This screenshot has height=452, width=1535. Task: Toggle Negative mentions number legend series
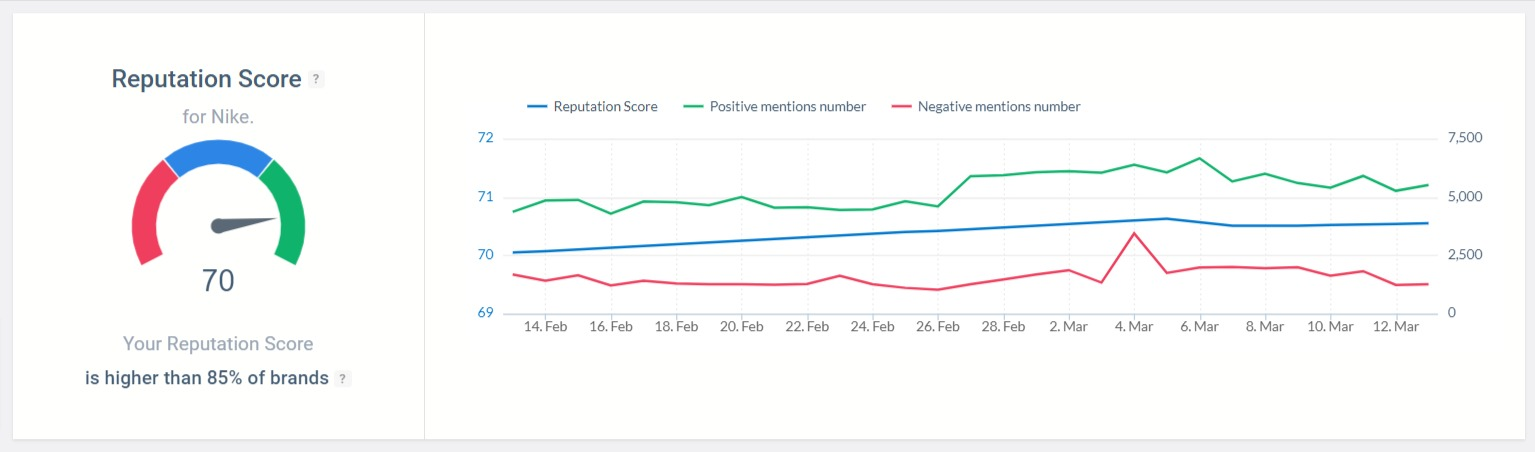coord(985,106)
